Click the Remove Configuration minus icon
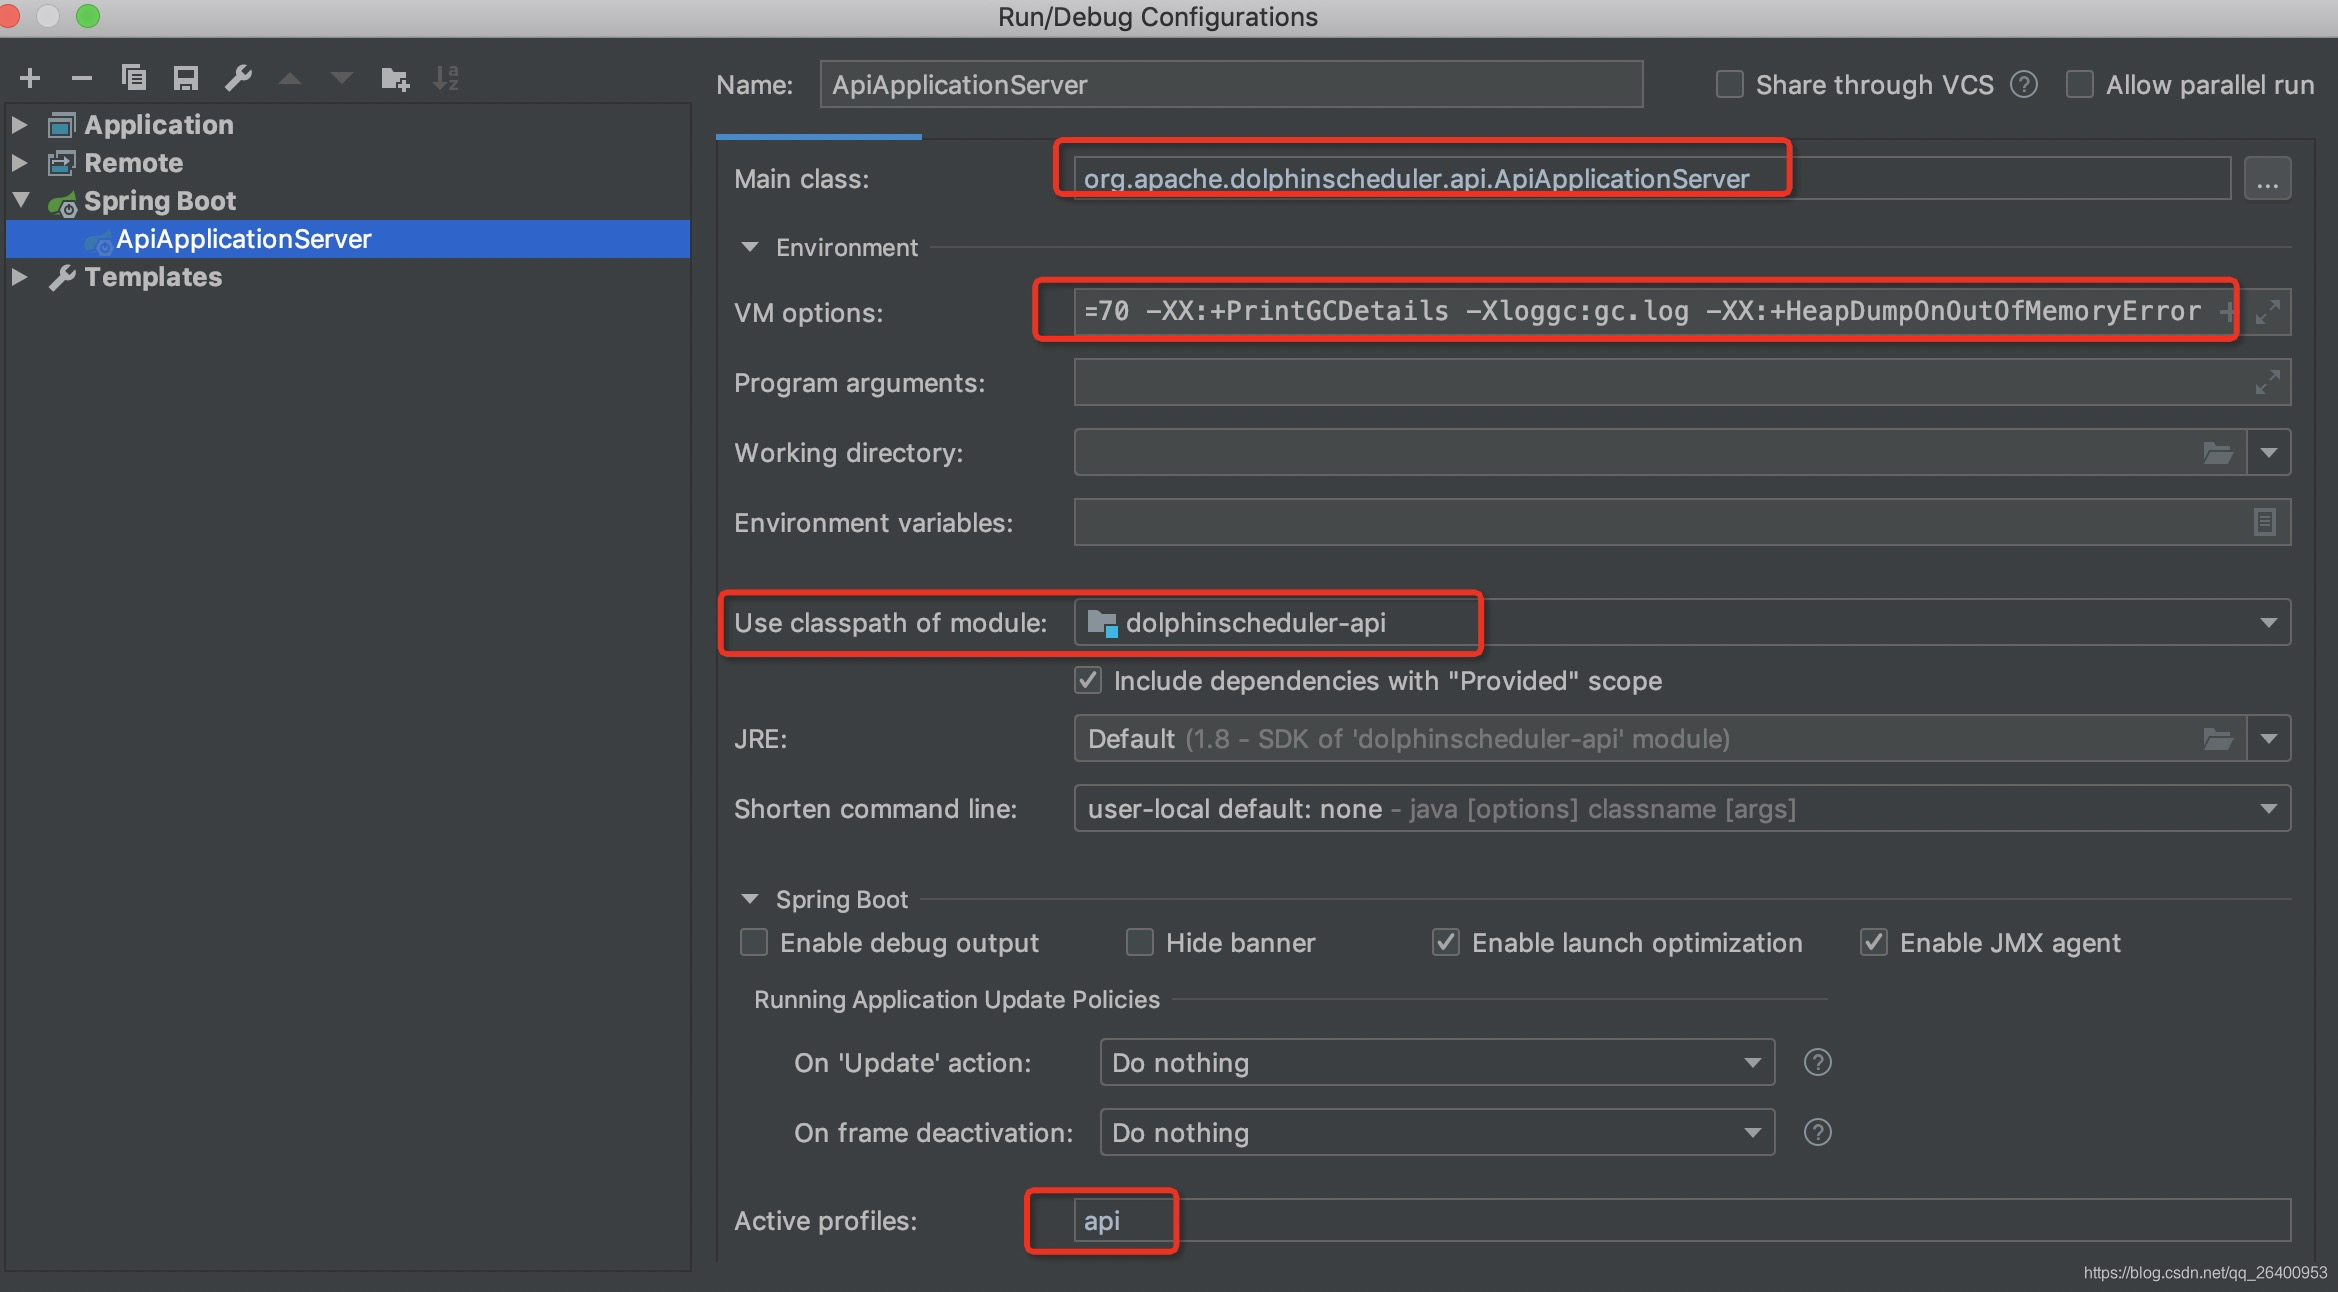The image size is (2338, 1292). tap(82, 78)
